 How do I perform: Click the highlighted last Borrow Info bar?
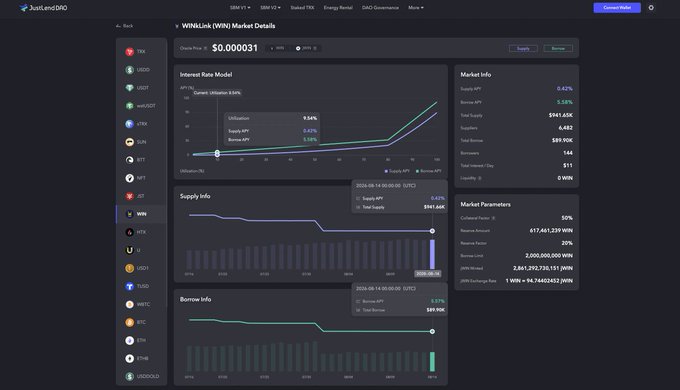(x=432, y=362)
